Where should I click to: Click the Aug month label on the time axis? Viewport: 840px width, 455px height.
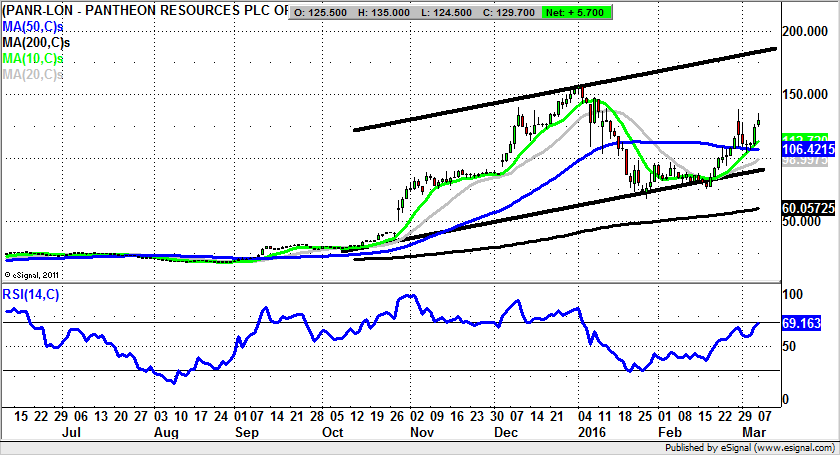[167, 434]
